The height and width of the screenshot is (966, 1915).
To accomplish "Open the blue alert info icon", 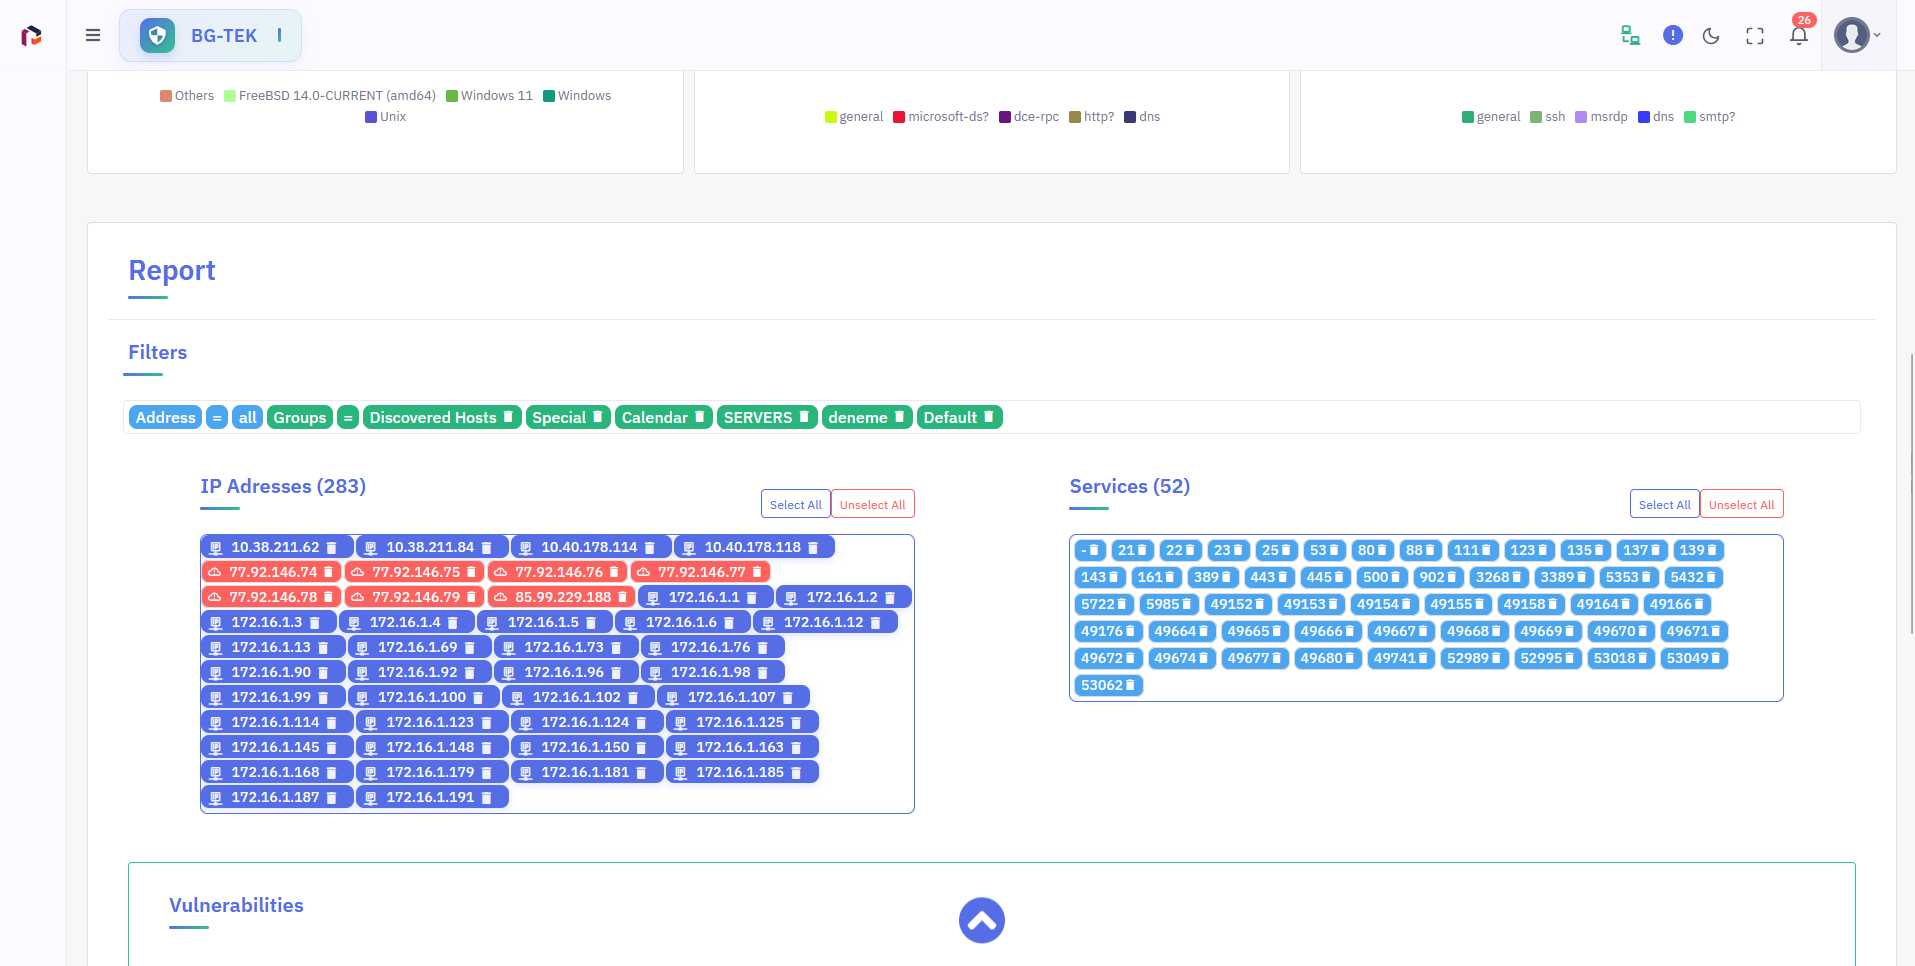I will tap(1672, 36).
